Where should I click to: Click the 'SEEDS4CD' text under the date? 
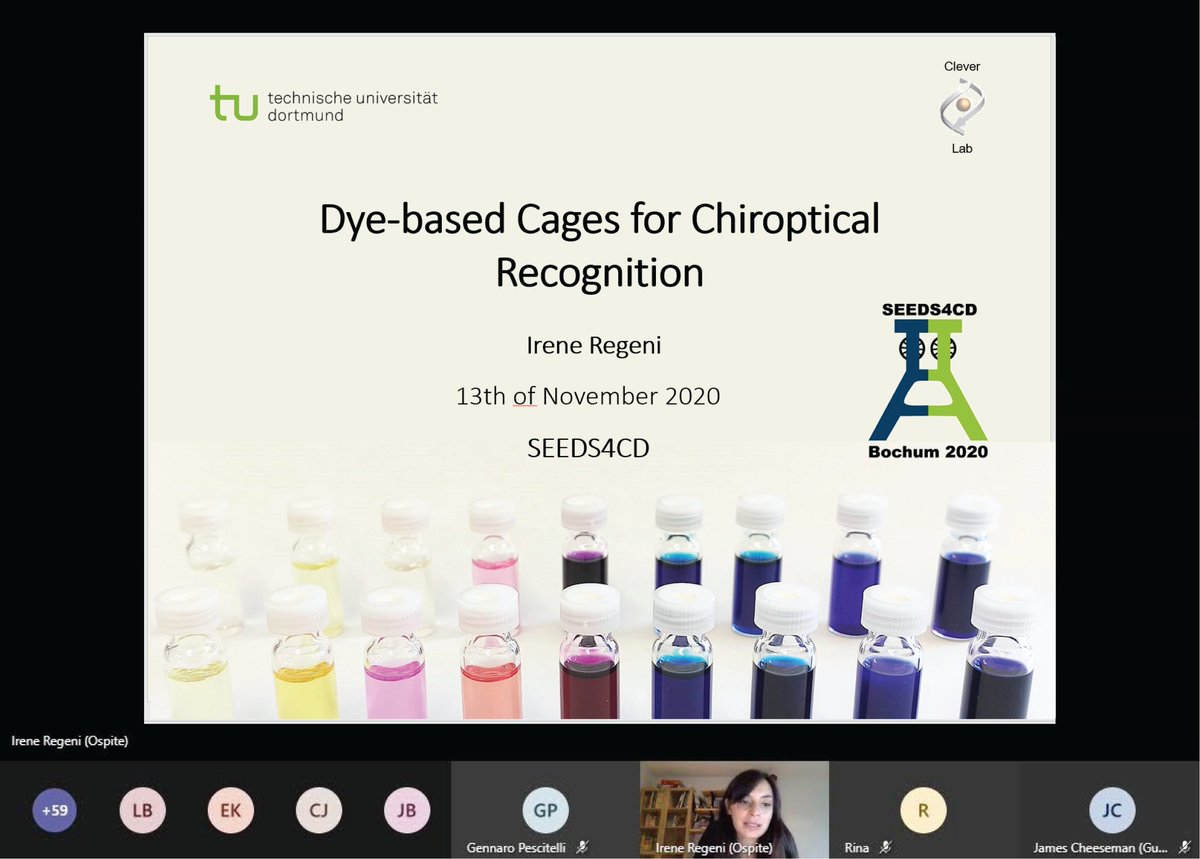(x=588, y=449)
